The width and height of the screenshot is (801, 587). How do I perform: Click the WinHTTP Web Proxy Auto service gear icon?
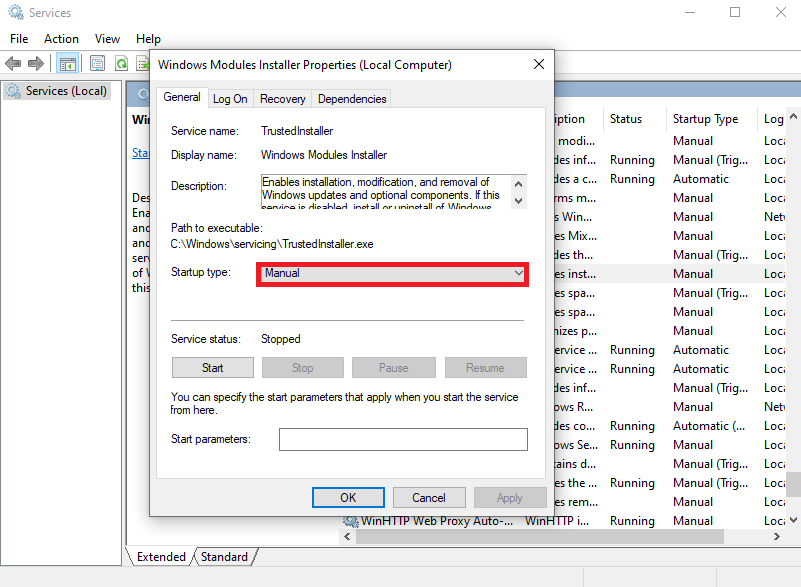click(x=350, y=521)
